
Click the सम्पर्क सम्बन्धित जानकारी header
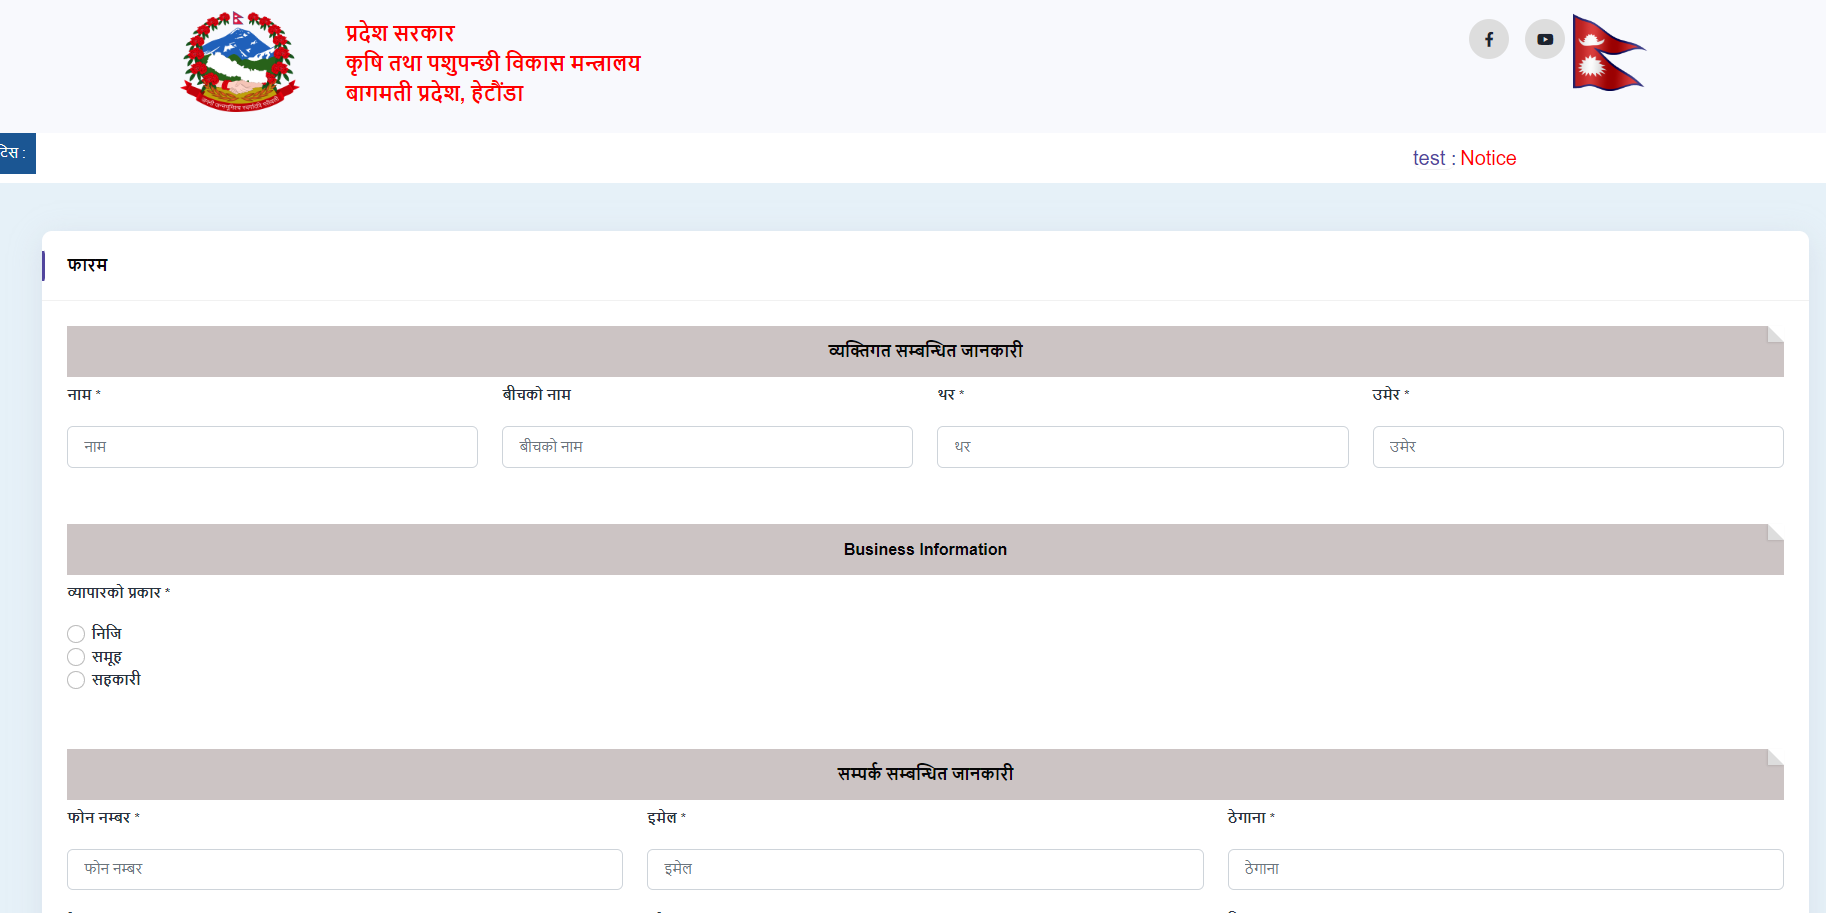tap(925, 774)
